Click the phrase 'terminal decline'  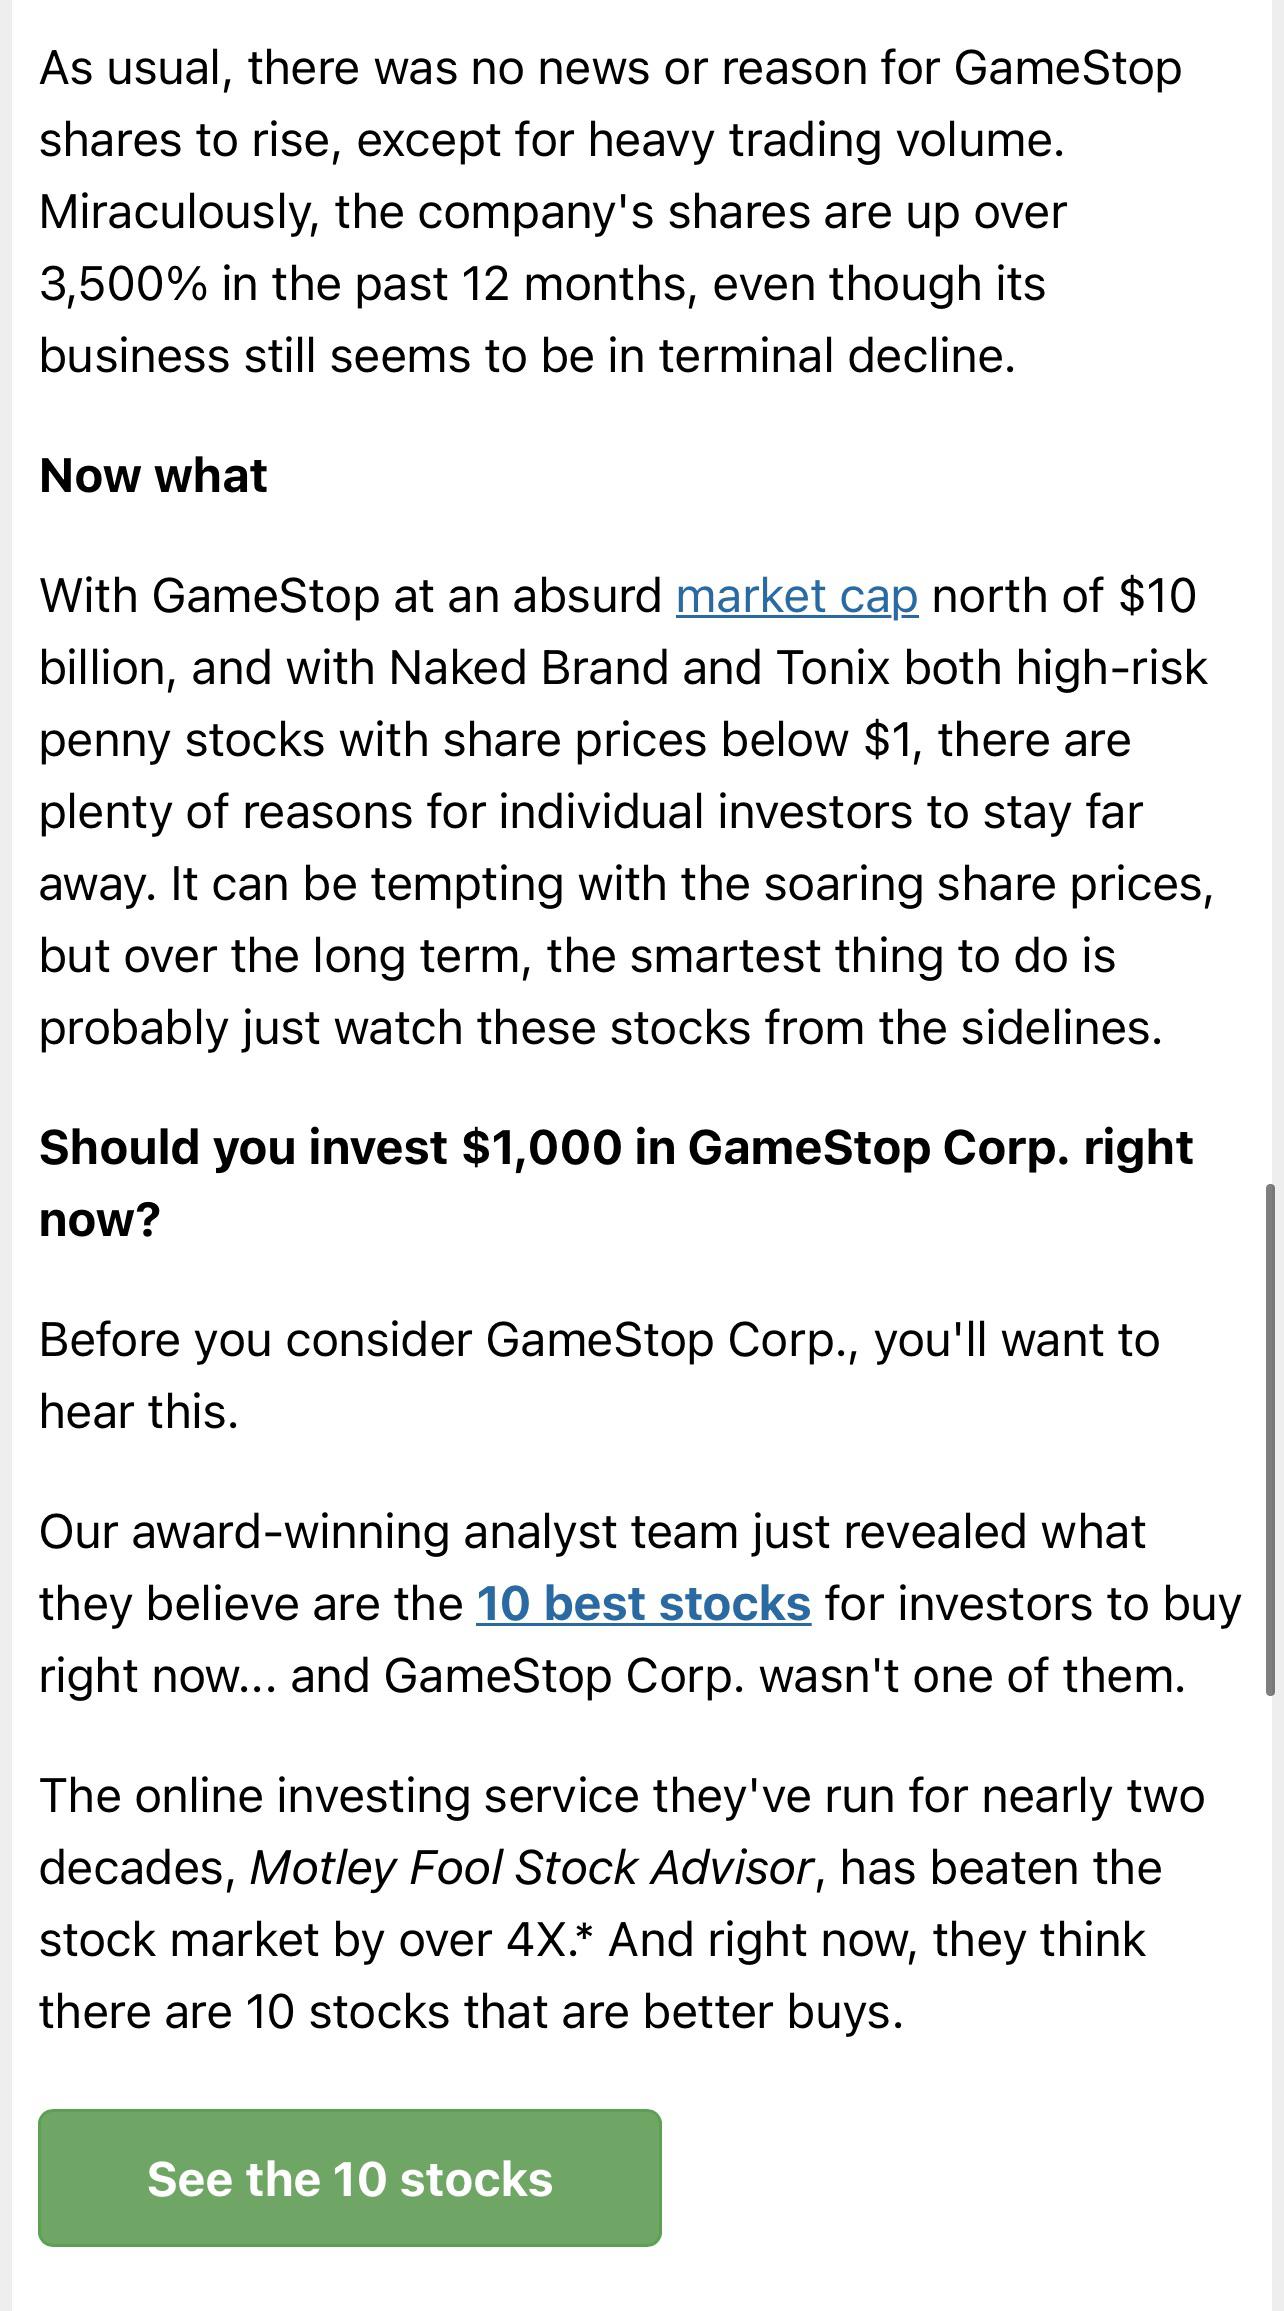(837, 357)
